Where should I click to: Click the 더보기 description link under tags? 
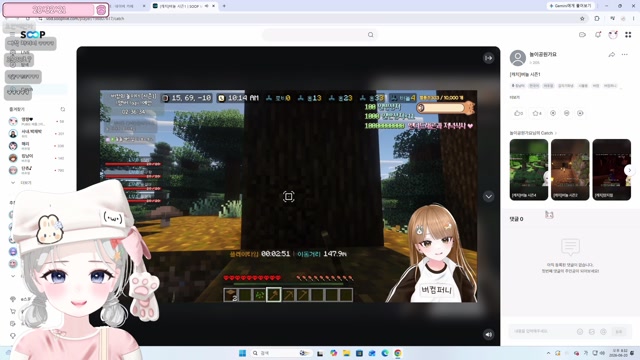515,98
